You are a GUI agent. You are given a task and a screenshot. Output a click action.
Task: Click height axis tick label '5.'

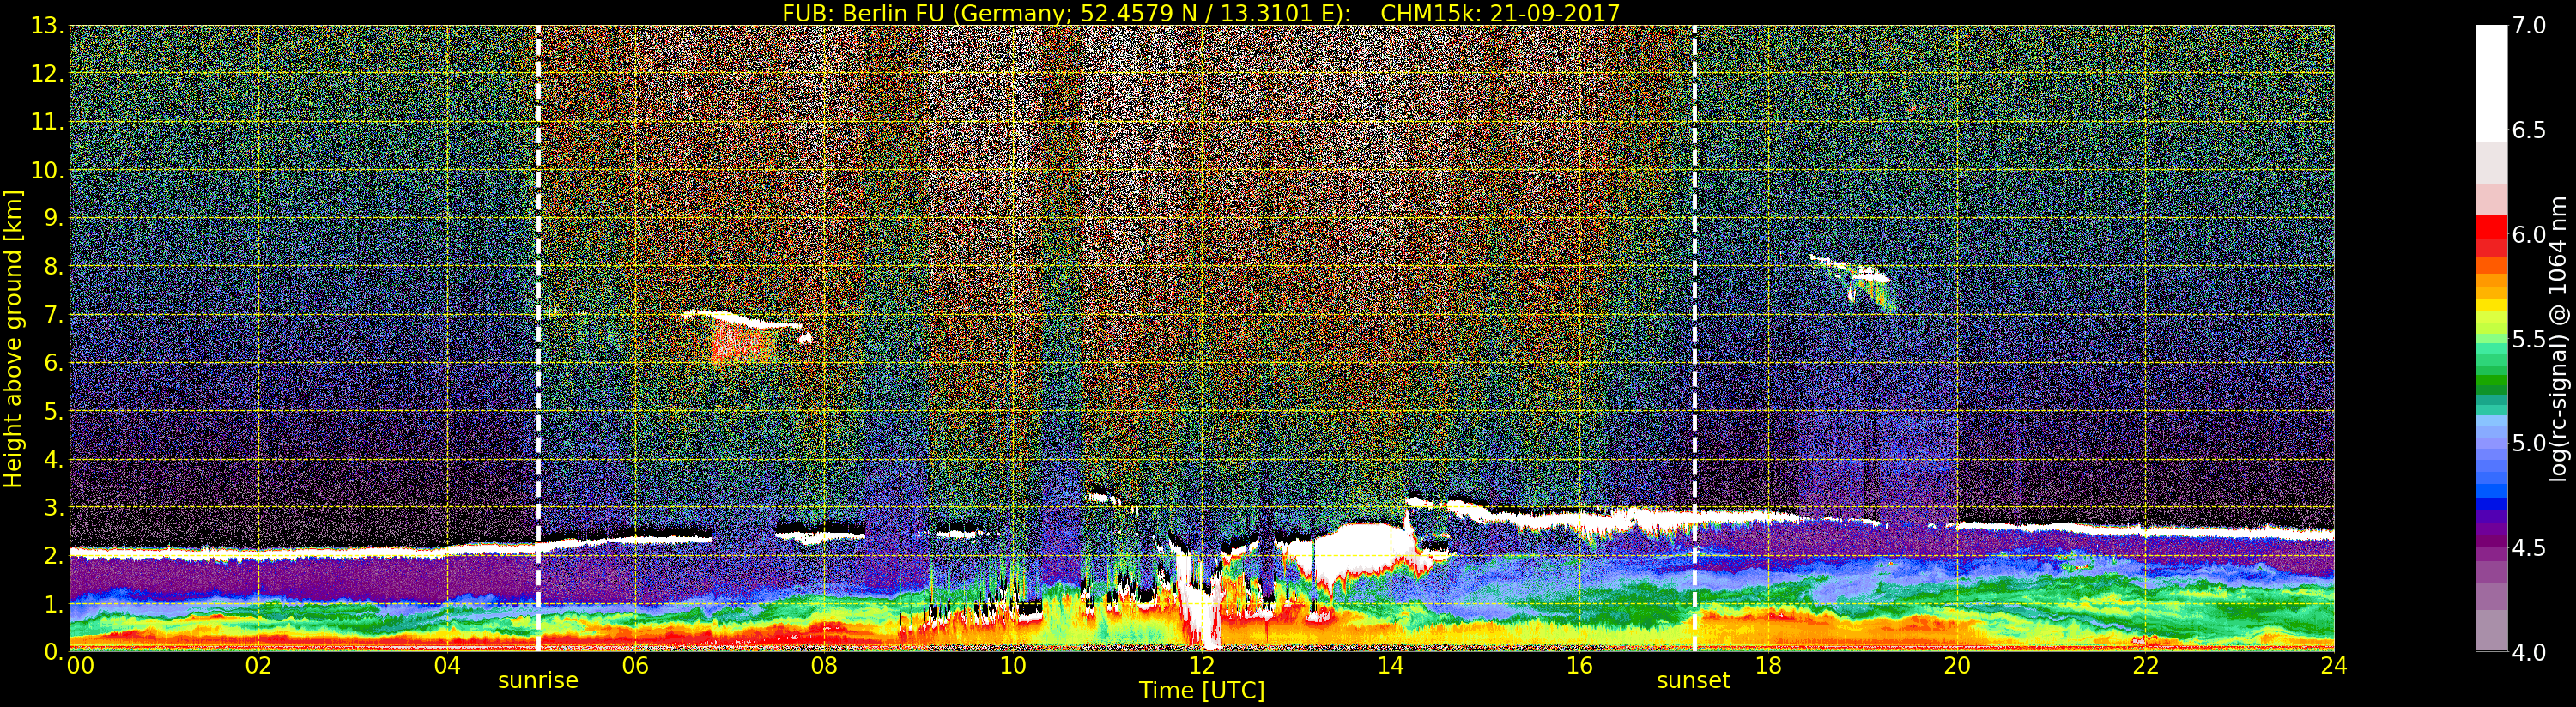tap(52, 411)
